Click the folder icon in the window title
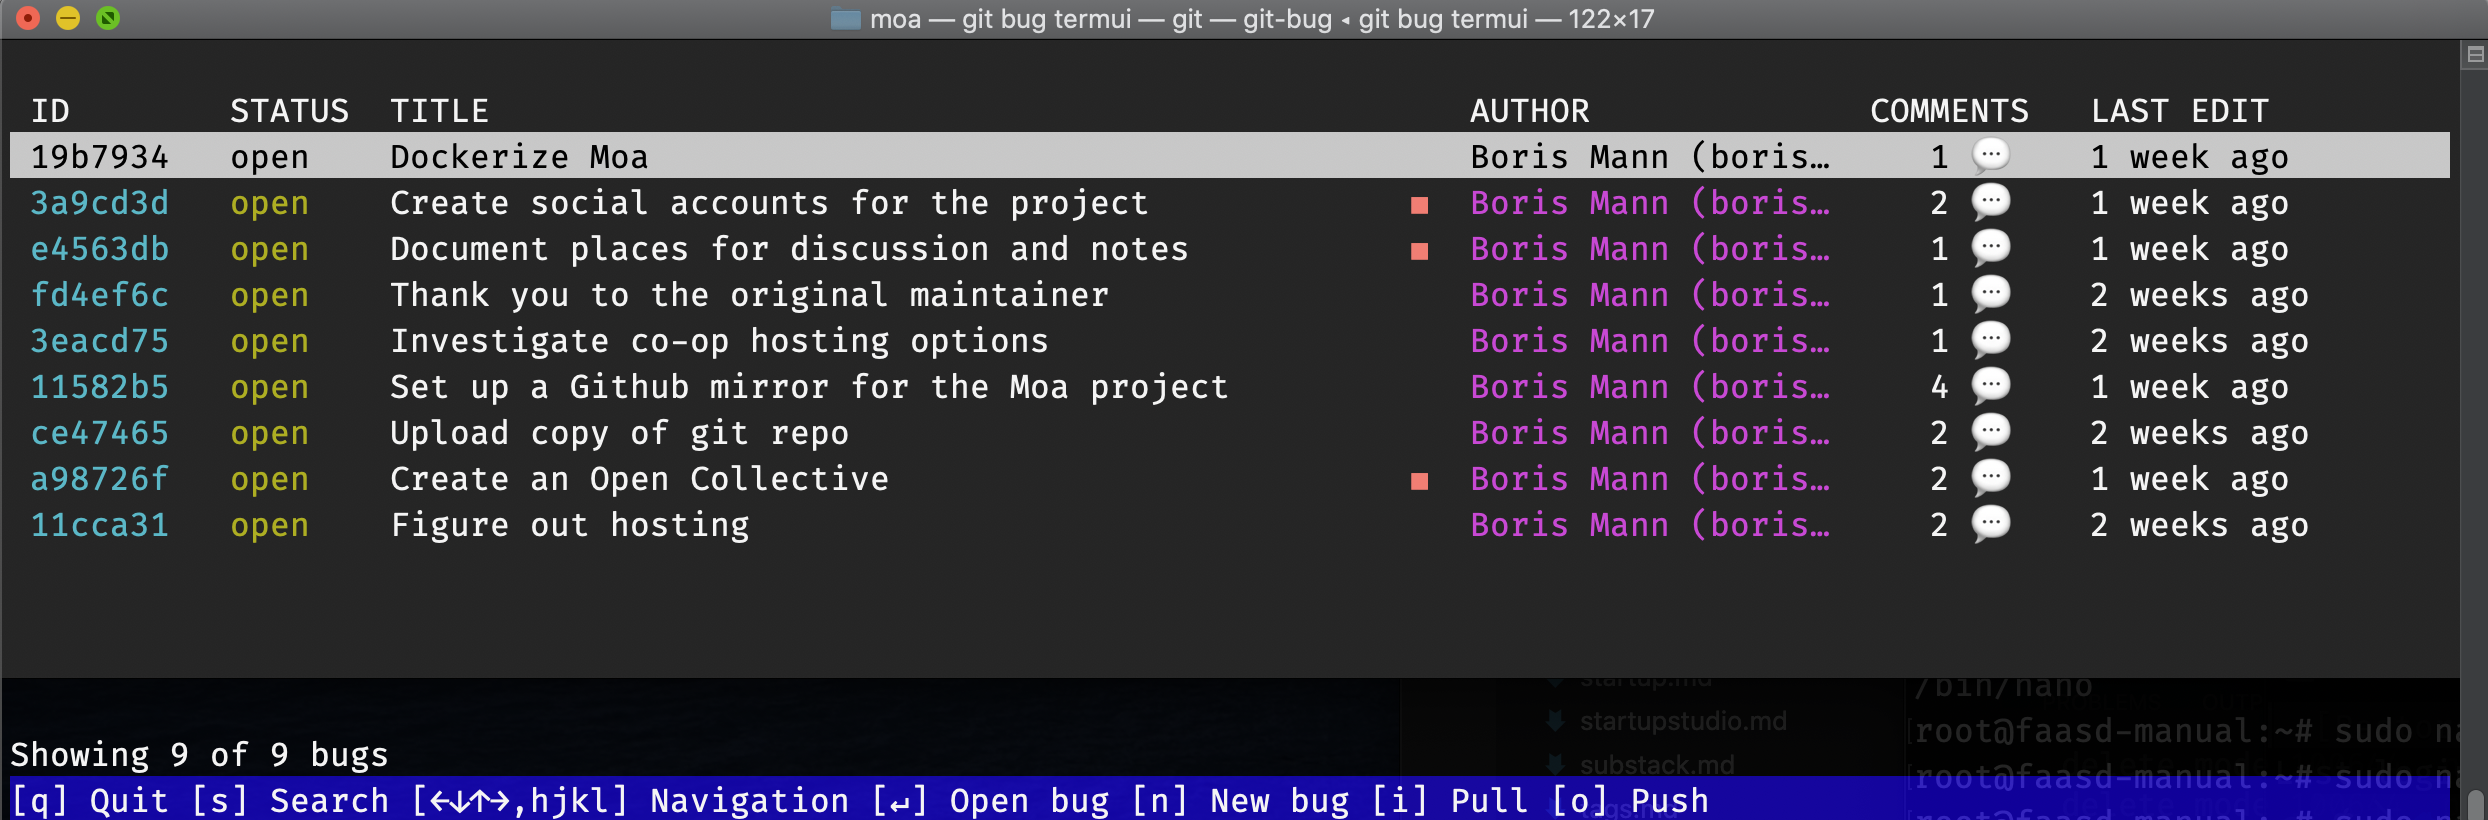Screen dimensions: 2488x820 [x=846, y=19]
